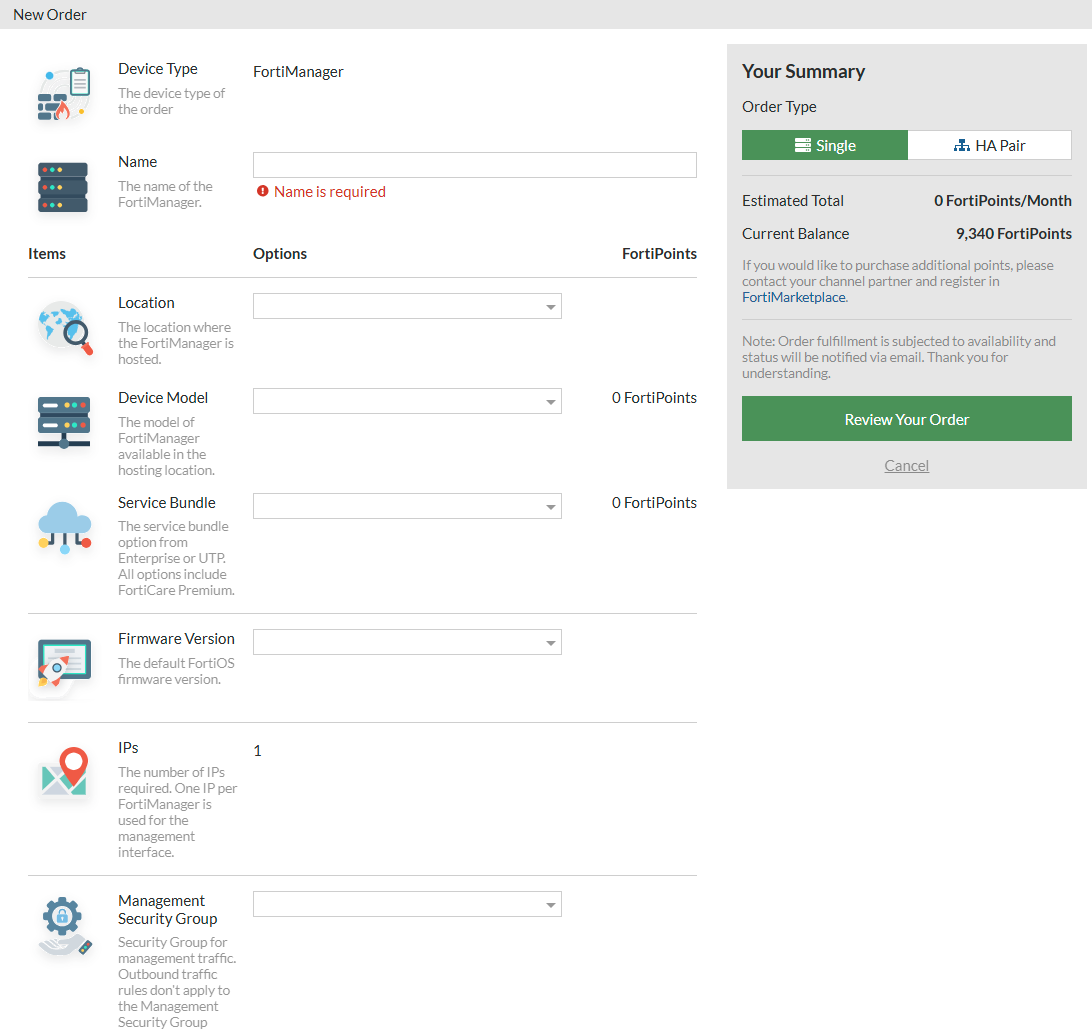
Task: Click the 'Firmware Version' label
Action: (x=176, y=638)
